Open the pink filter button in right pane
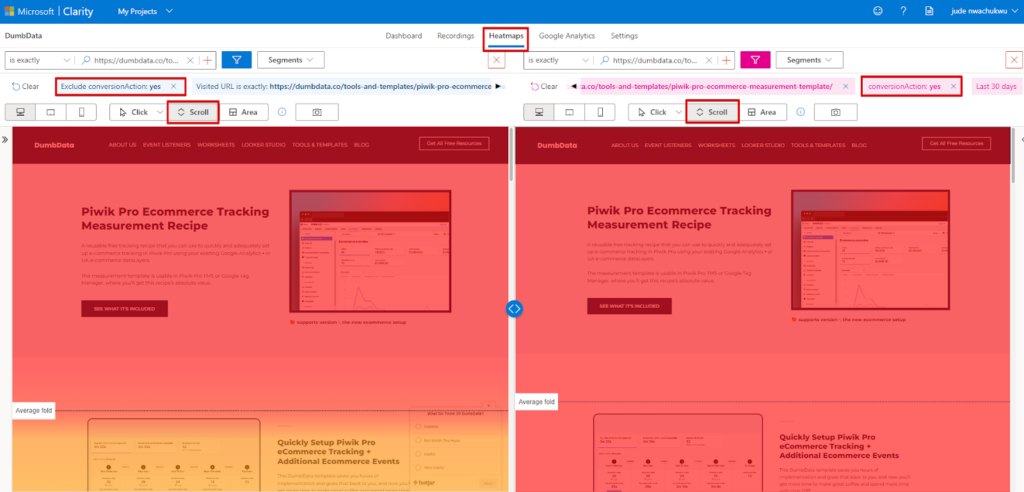The height and width of the screenshot is (492, 1024). 756,60
